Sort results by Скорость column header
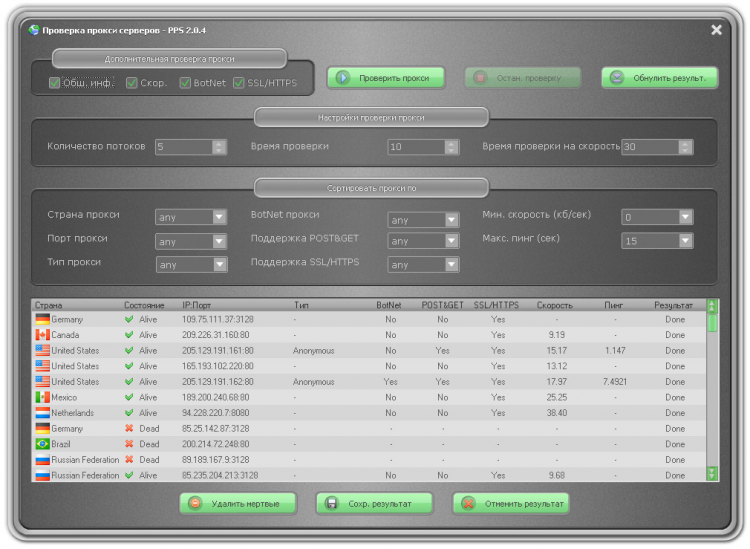Viewport: 750px width, 549px height. 554,305
